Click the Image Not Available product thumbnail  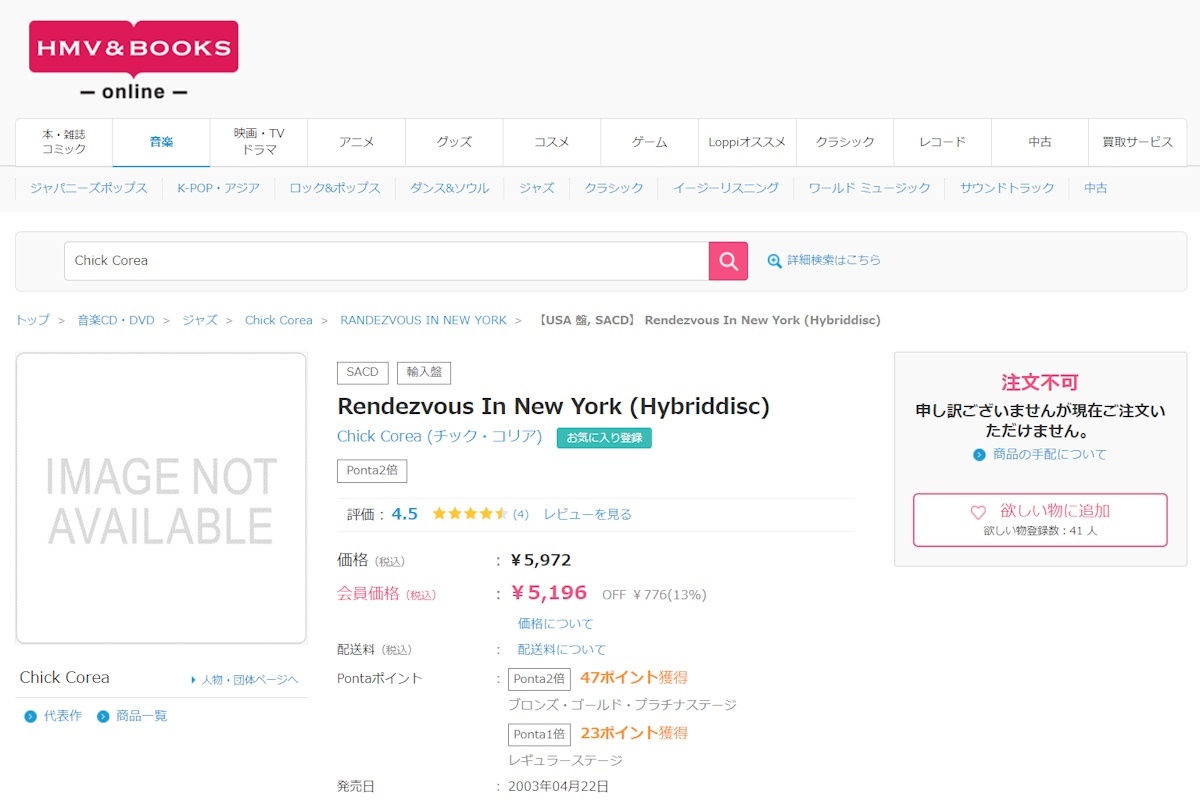point(161,498)
